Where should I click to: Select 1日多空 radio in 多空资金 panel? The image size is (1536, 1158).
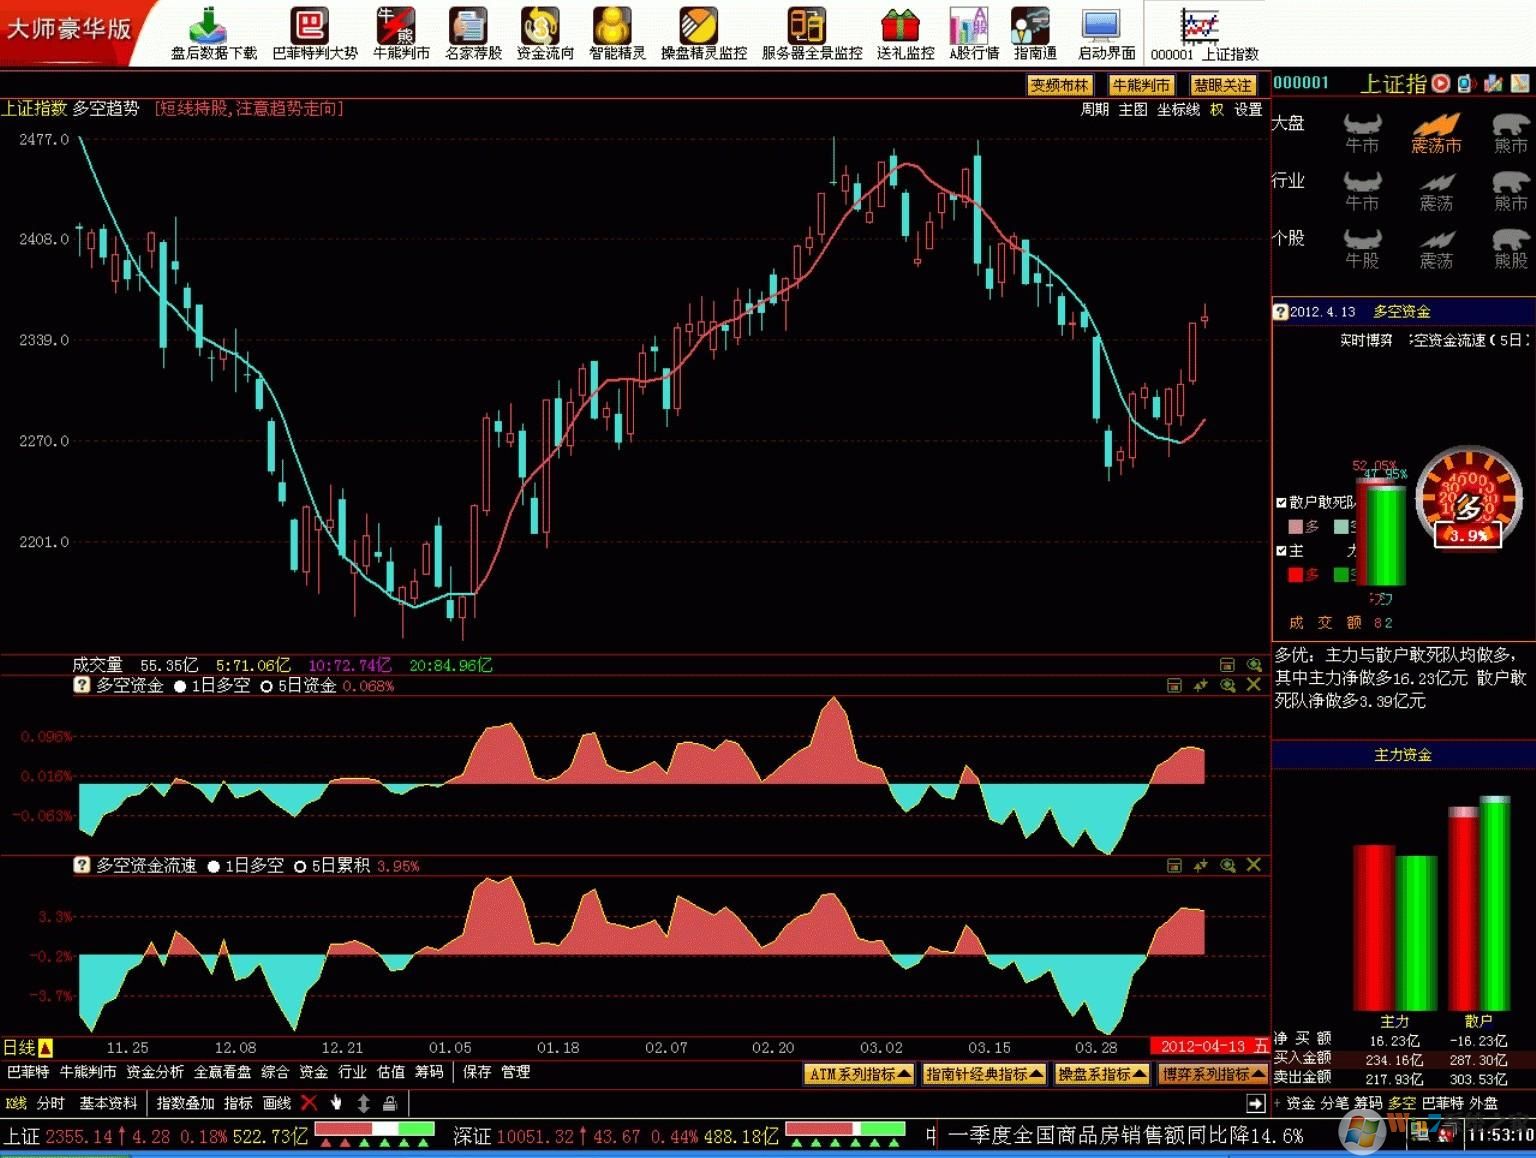pyautogui.click(x=180, y=686)
